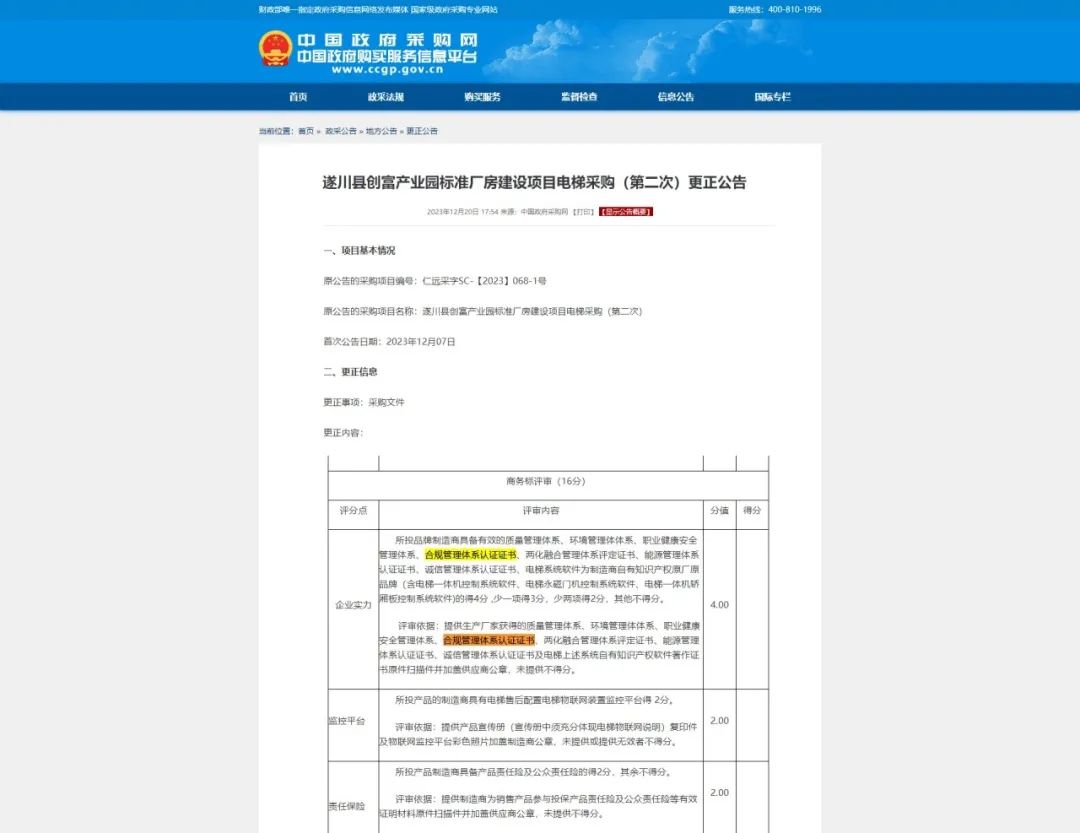
Task: Open the 政采法规 navigation menu item
Action: pos(385,97)
